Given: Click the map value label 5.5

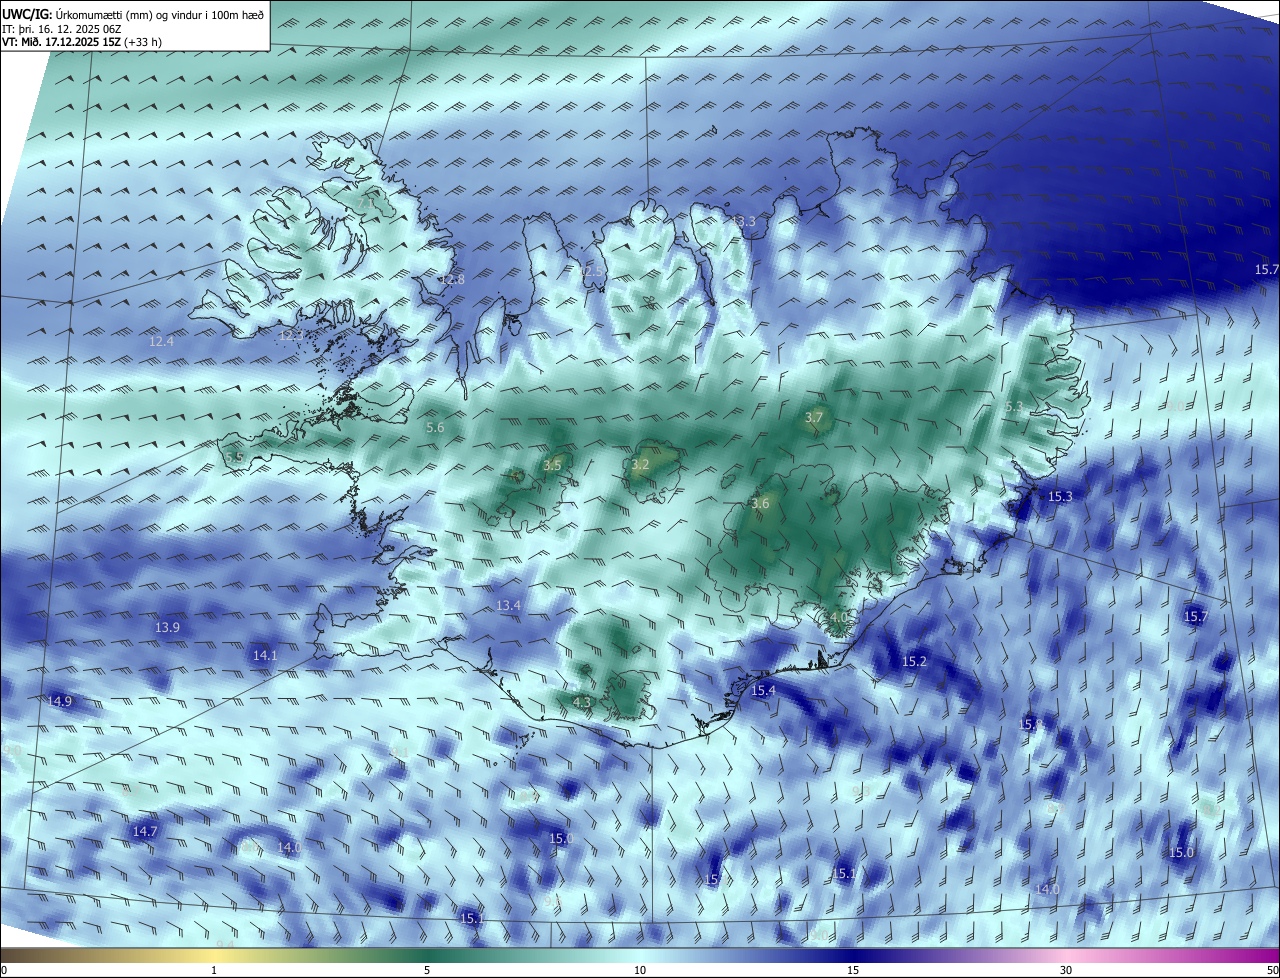Looking at the screenshot, I should tap(235, 457).
